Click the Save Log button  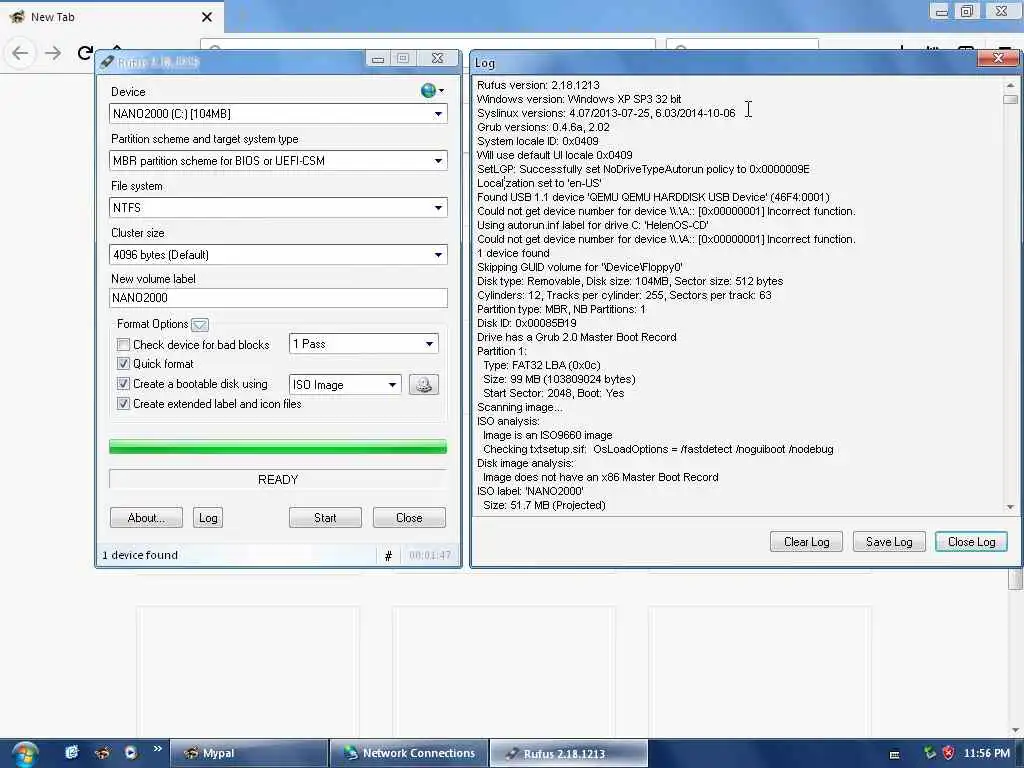(889, 542)
